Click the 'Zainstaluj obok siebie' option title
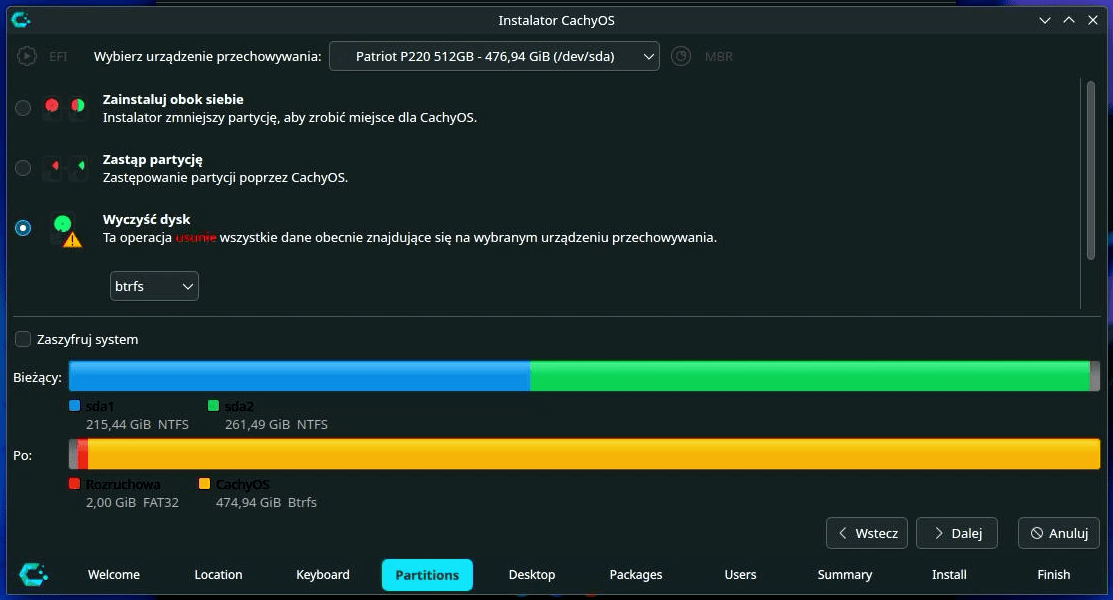1113x600 pixels. coord(173,99)
